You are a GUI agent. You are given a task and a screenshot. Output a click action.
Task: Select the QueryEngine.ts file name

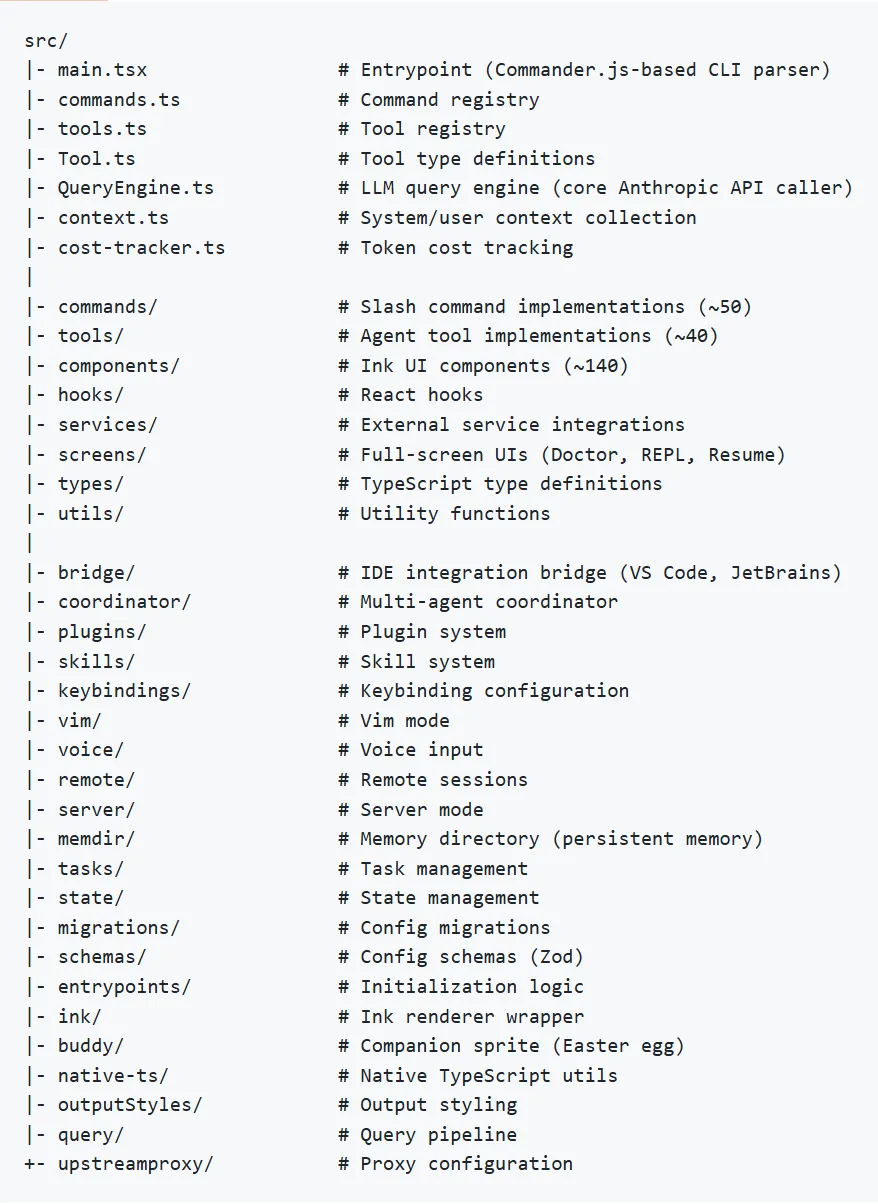click(x=136, y=188)
